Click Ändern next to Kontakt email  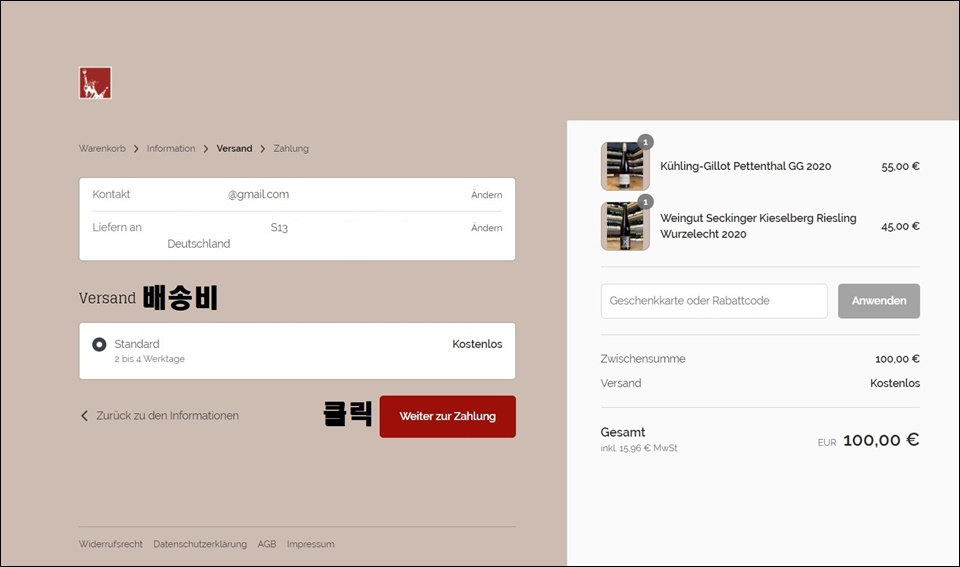coord(486,195)
